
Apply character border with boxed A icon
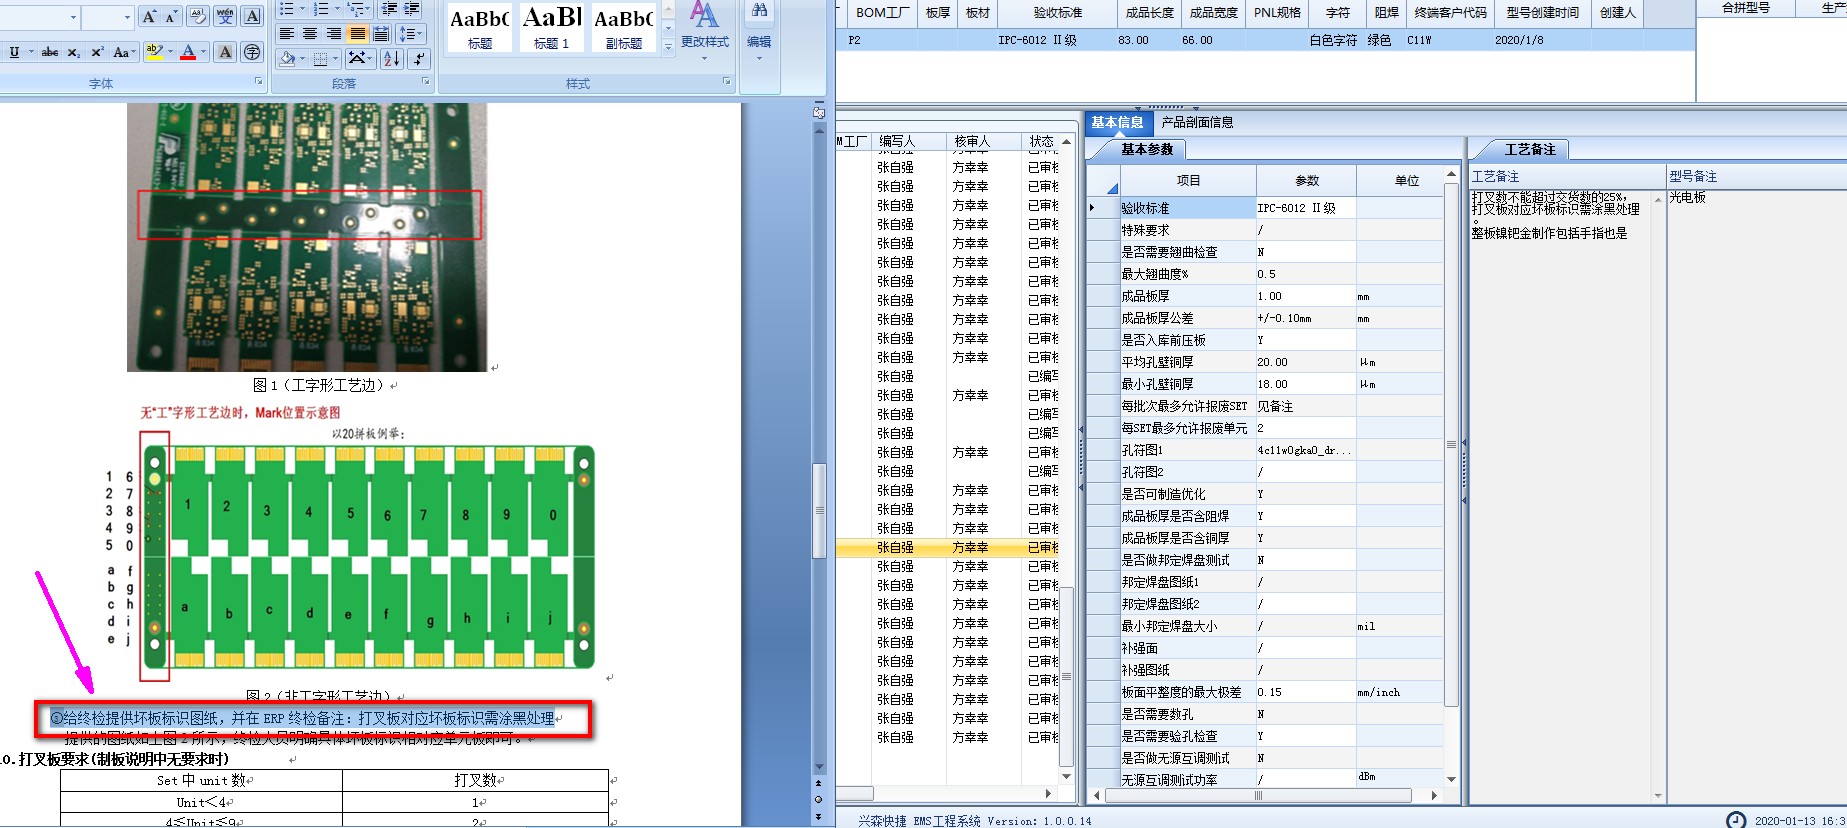click(x=252, y=16)
